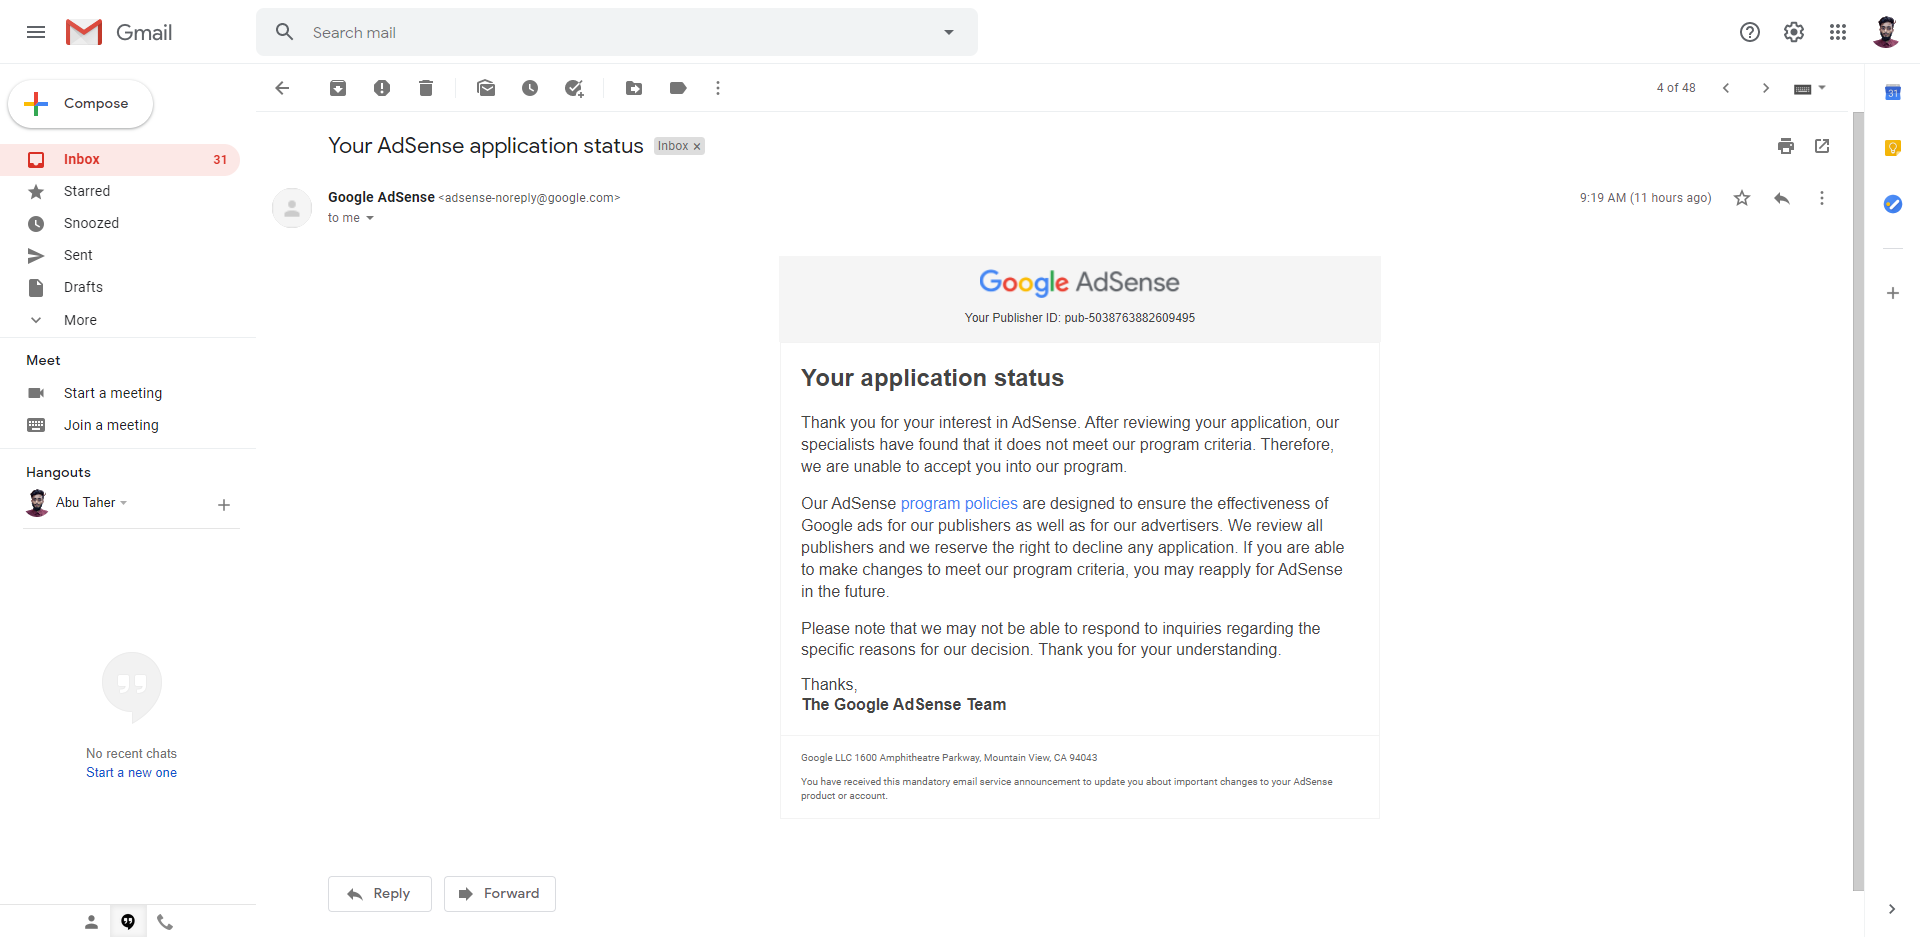Mark the email as unread
1920x937 pixels.
(486, 88)
